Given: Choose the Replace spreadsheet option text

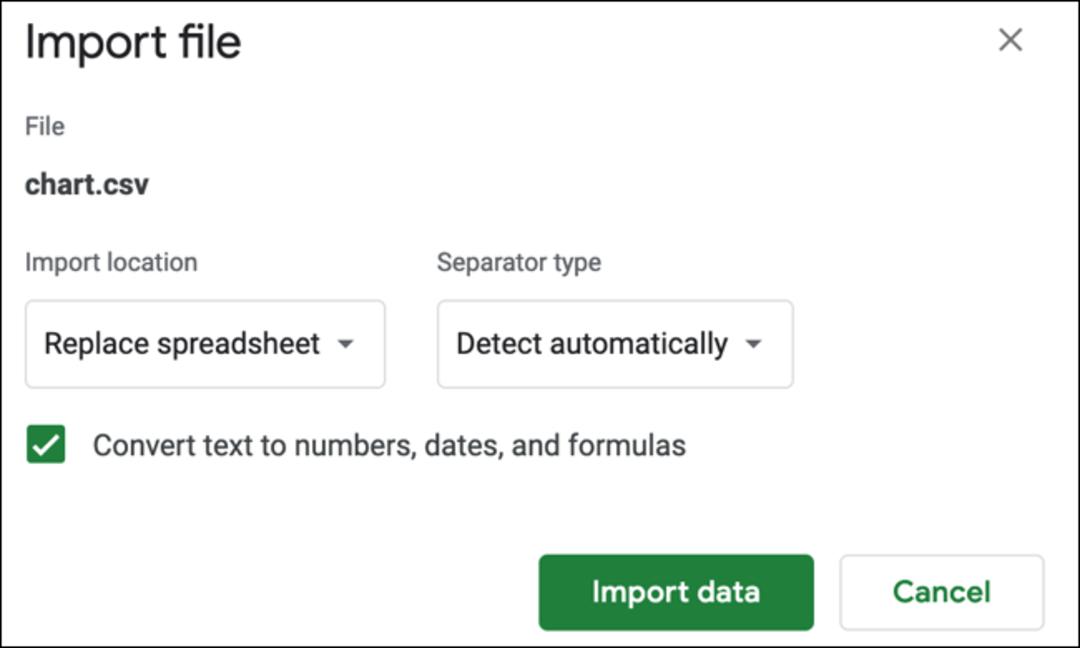Looking at the screenshot, I should [182, 344].
